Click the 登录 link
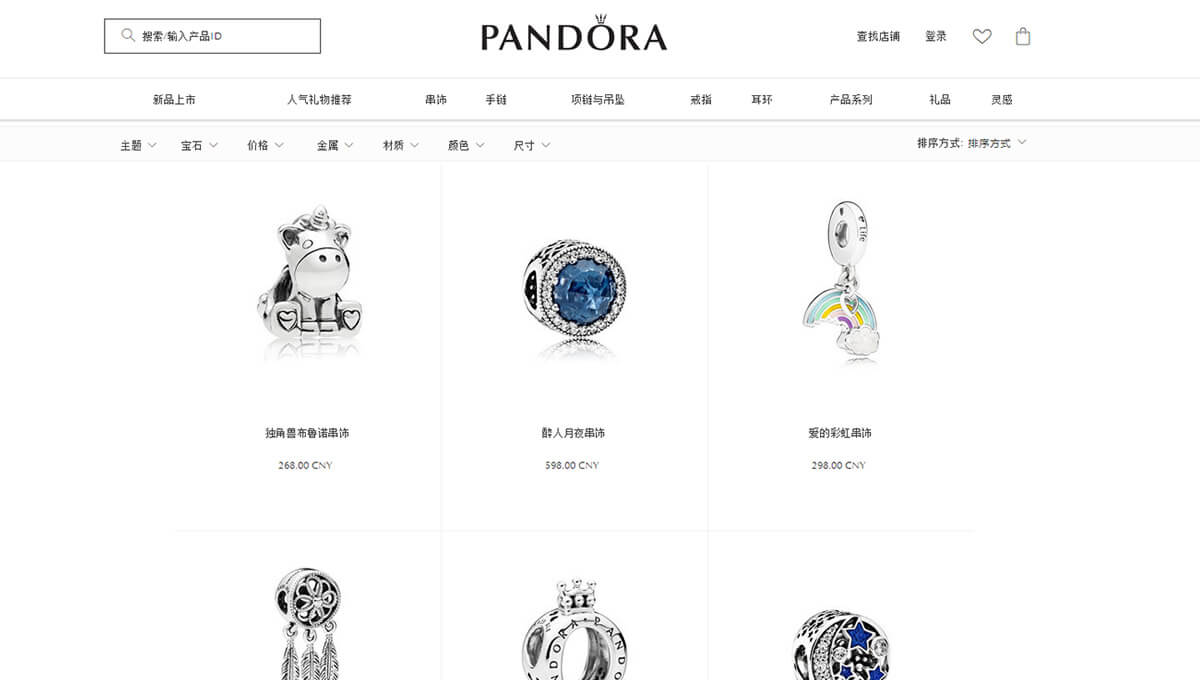 [936, 36]
